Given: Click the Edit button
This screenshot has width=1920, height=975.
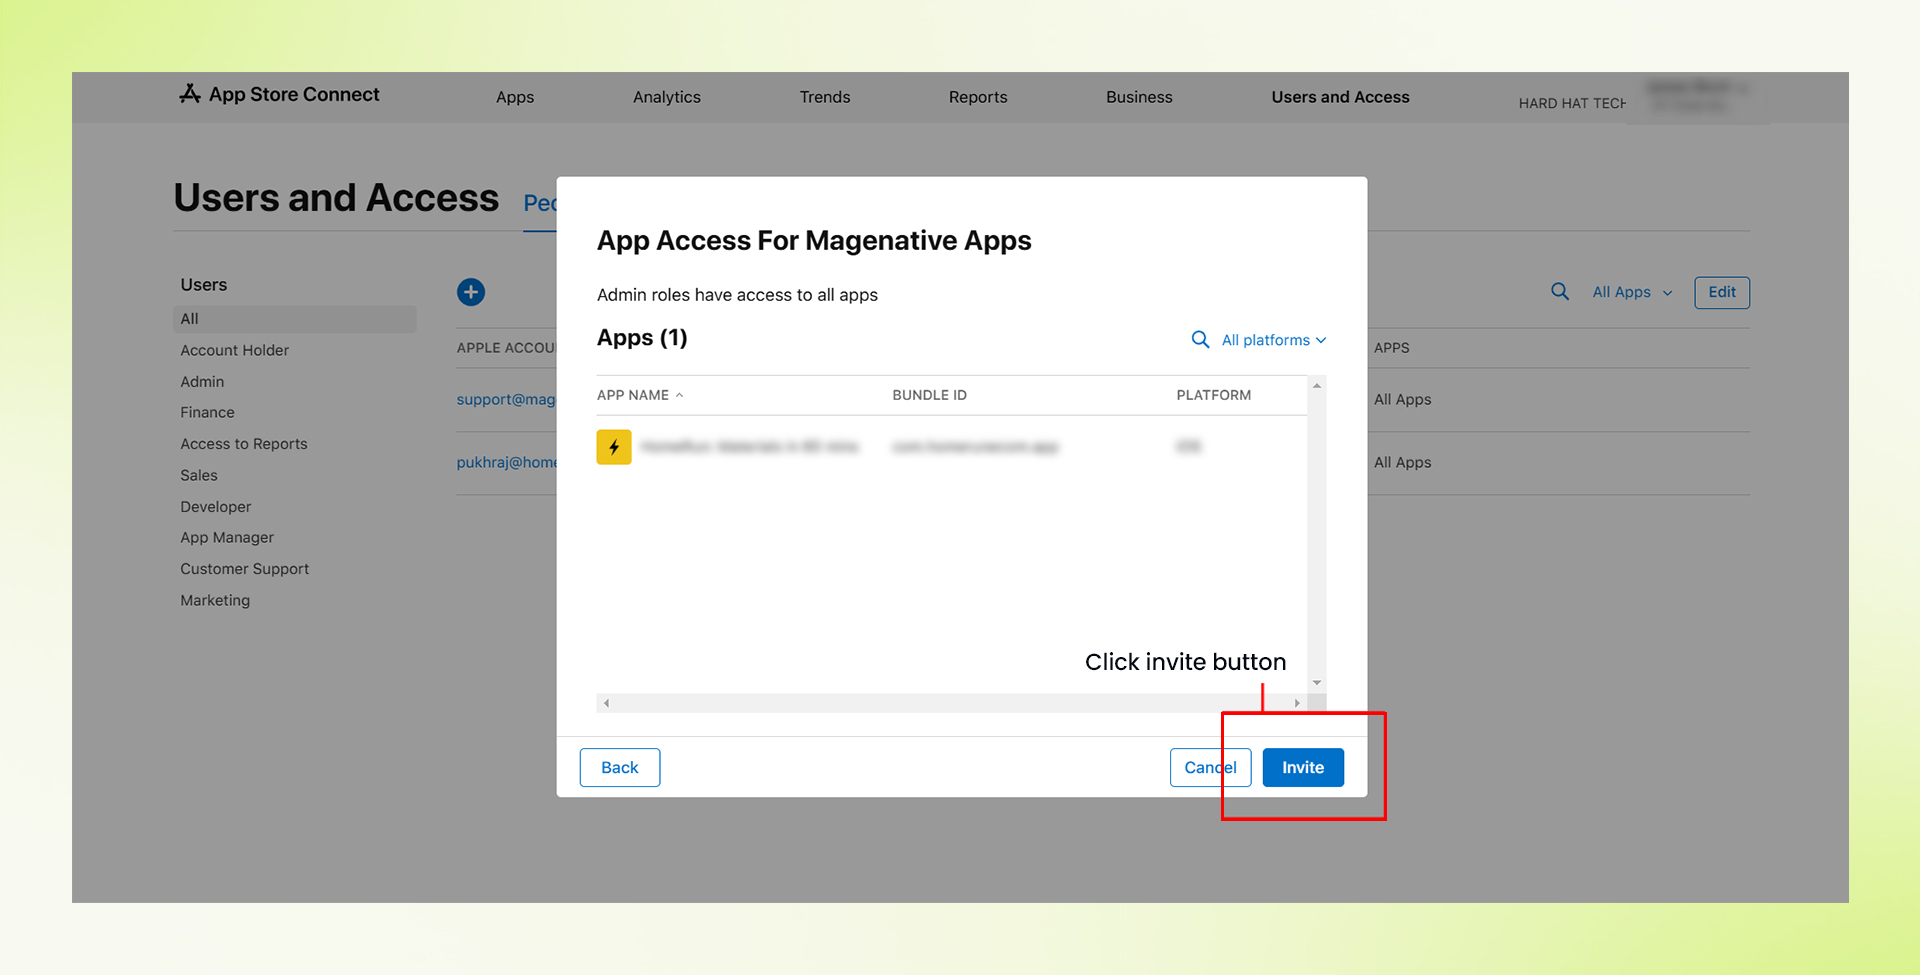Looking at the screenshot, I should pyautogui.click(x=1722, y=292).
